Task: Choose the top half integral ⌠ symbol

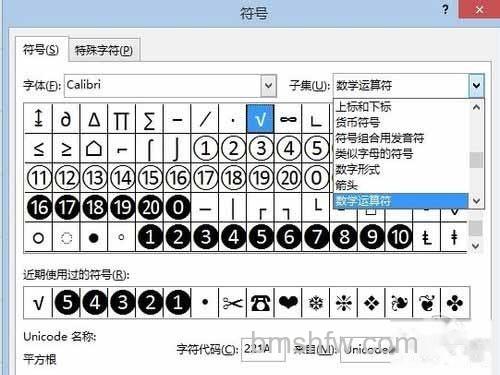Action: coord(149,148)
